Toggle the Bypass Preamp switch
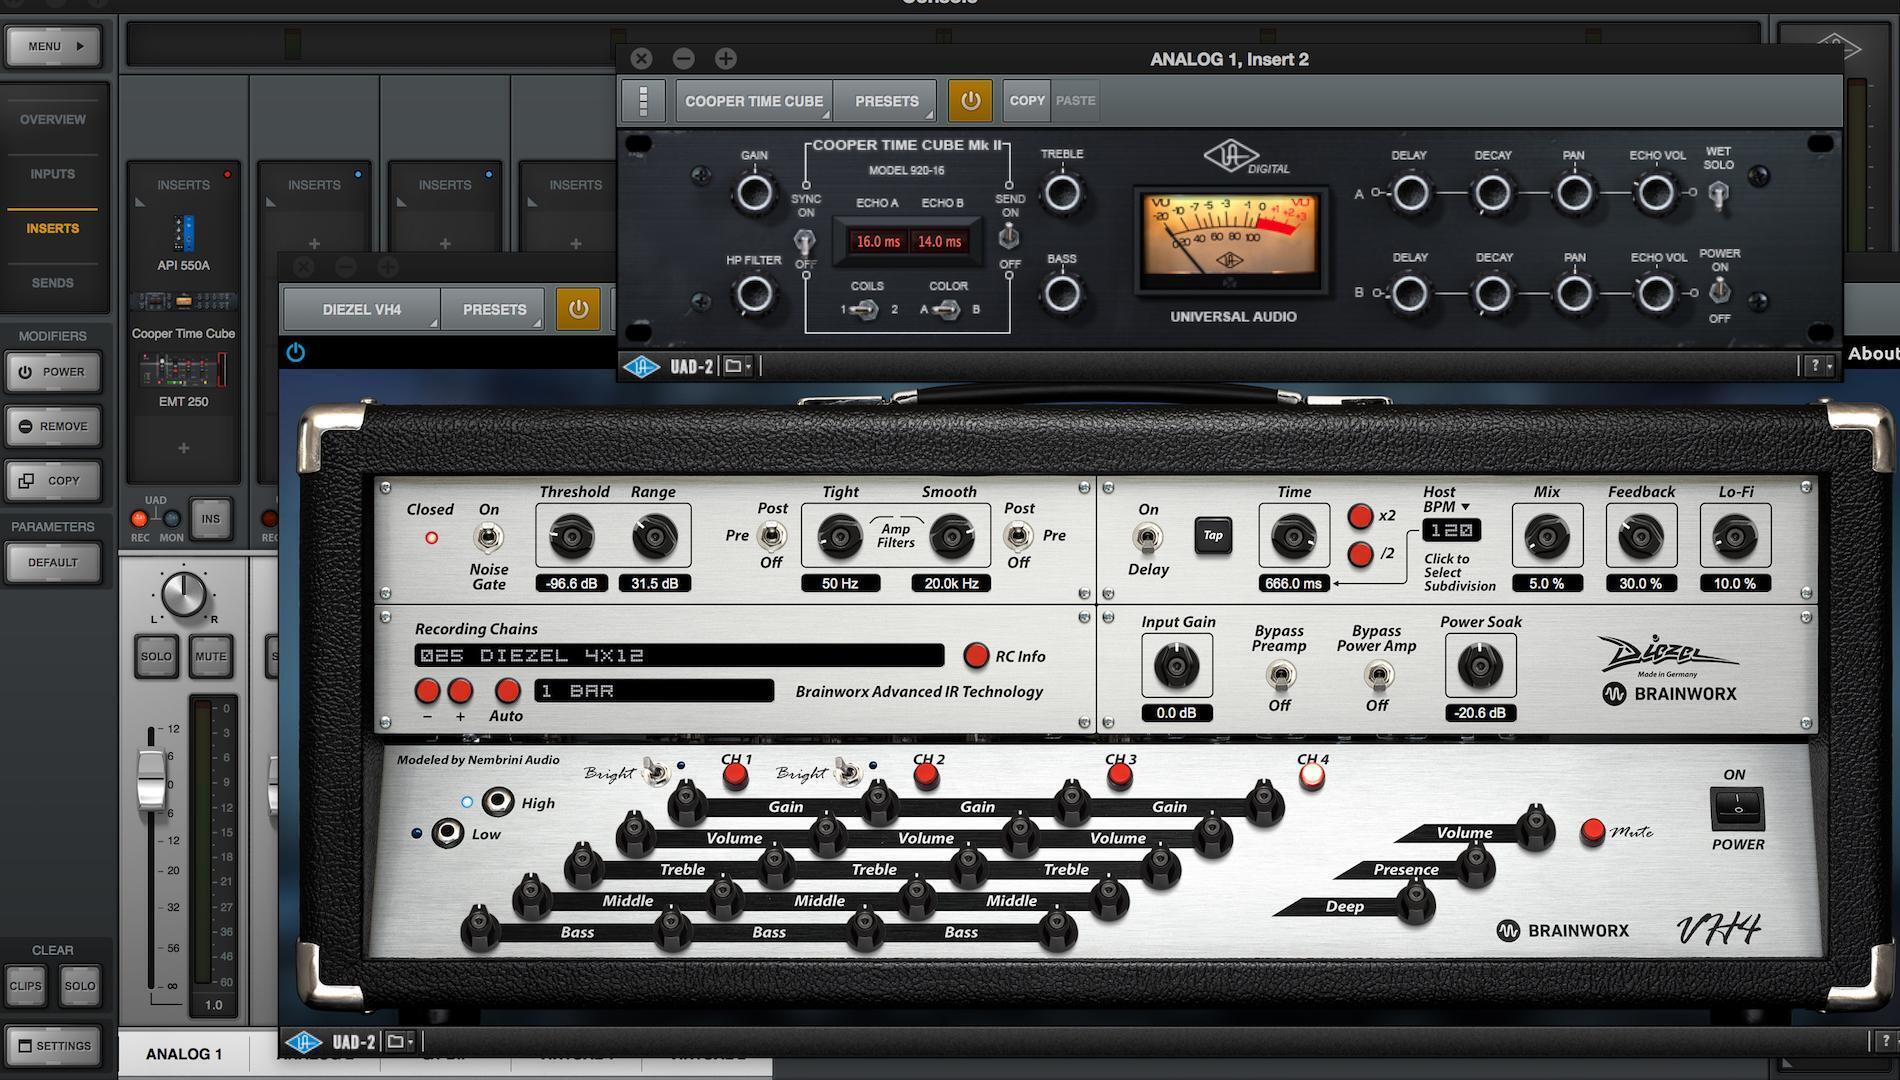 click(x=1279, y=676)
